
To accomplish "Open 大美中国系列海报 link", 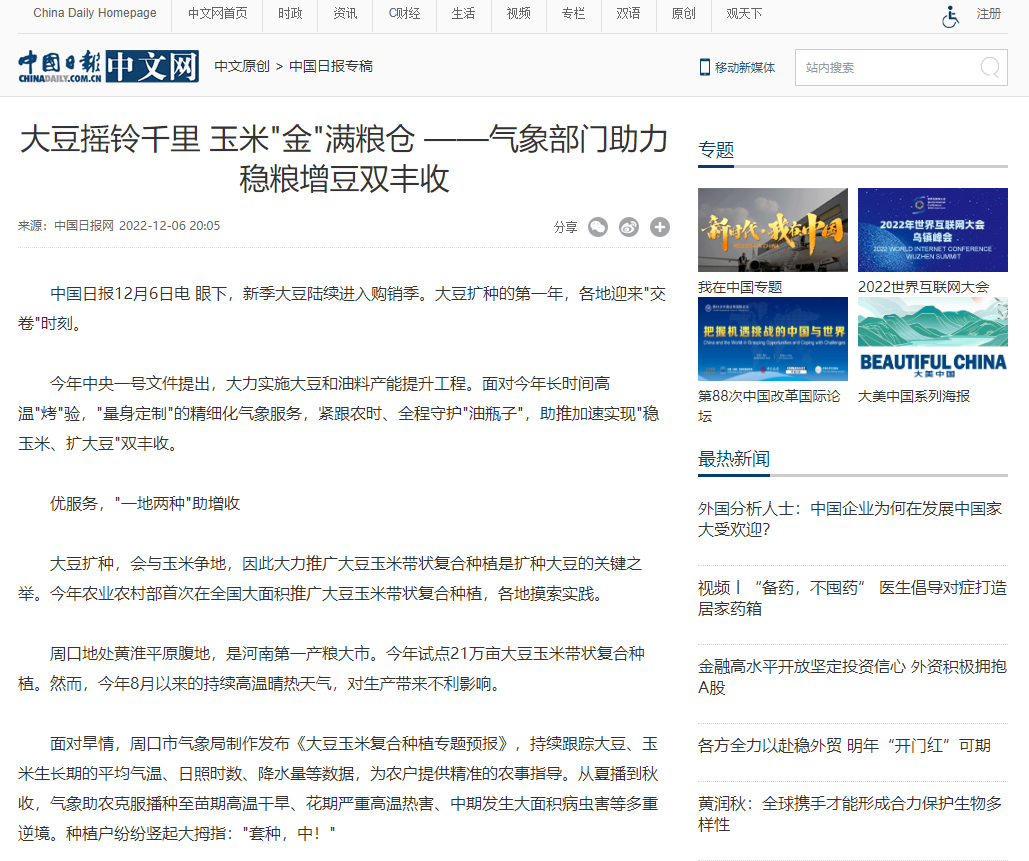I will (914, 396).
